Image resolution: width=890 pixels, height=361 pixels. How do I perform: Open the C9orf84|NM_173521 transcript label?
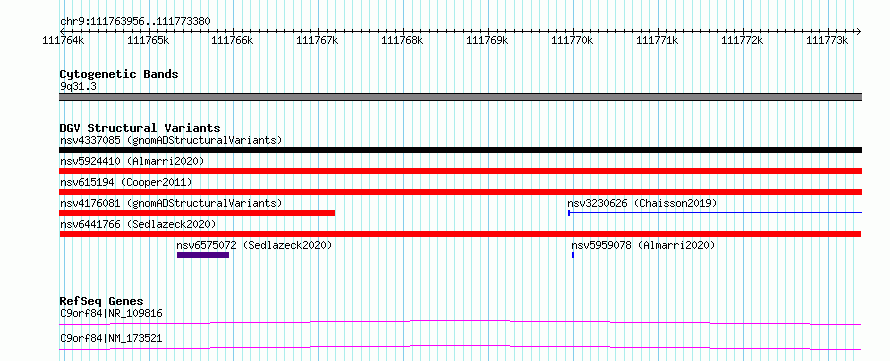111,338
